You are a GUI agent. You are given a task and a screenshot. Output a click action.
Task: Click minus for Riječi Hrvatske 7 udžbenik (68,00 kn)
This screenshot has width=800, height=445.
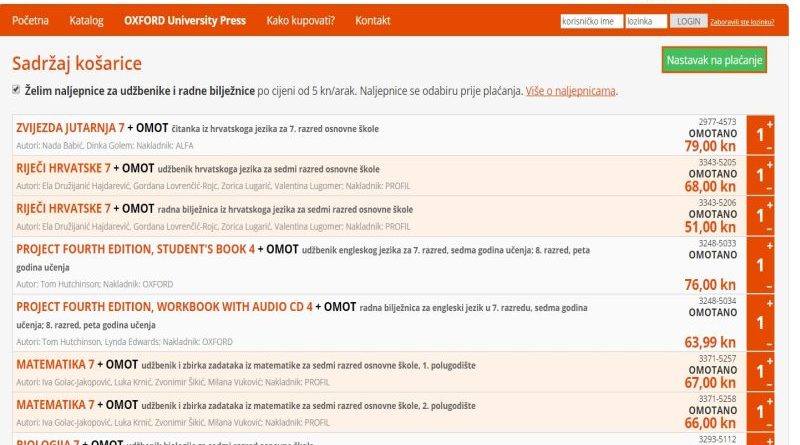point(769,189)
